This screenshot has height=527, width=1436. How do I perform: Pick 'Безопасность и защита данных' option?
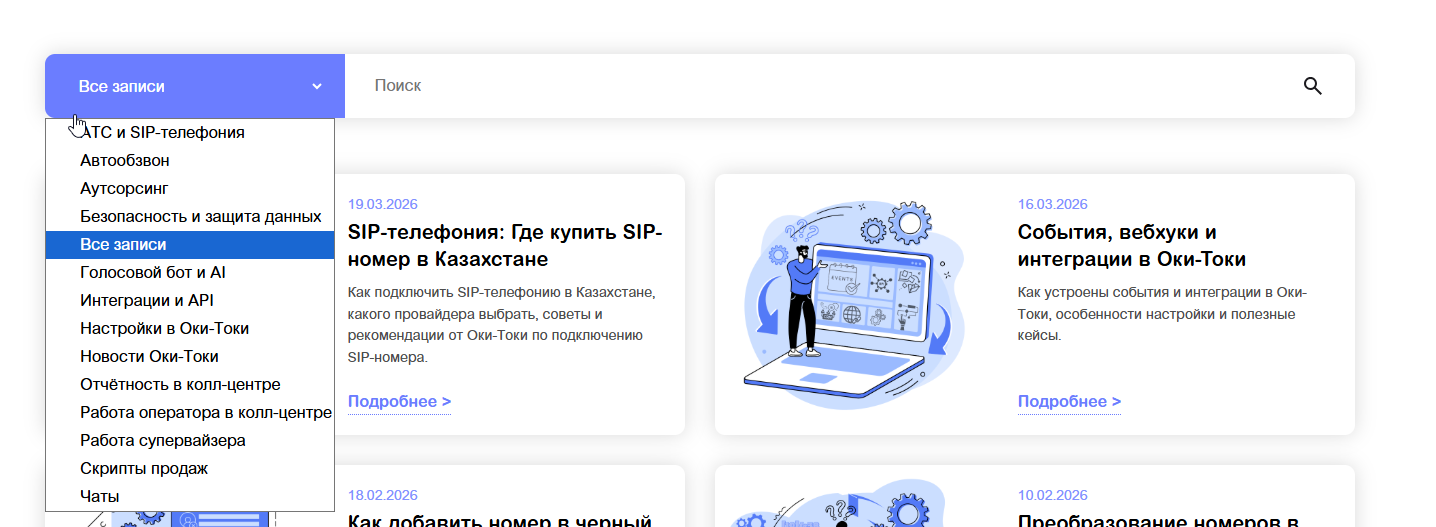click(190, 216)
